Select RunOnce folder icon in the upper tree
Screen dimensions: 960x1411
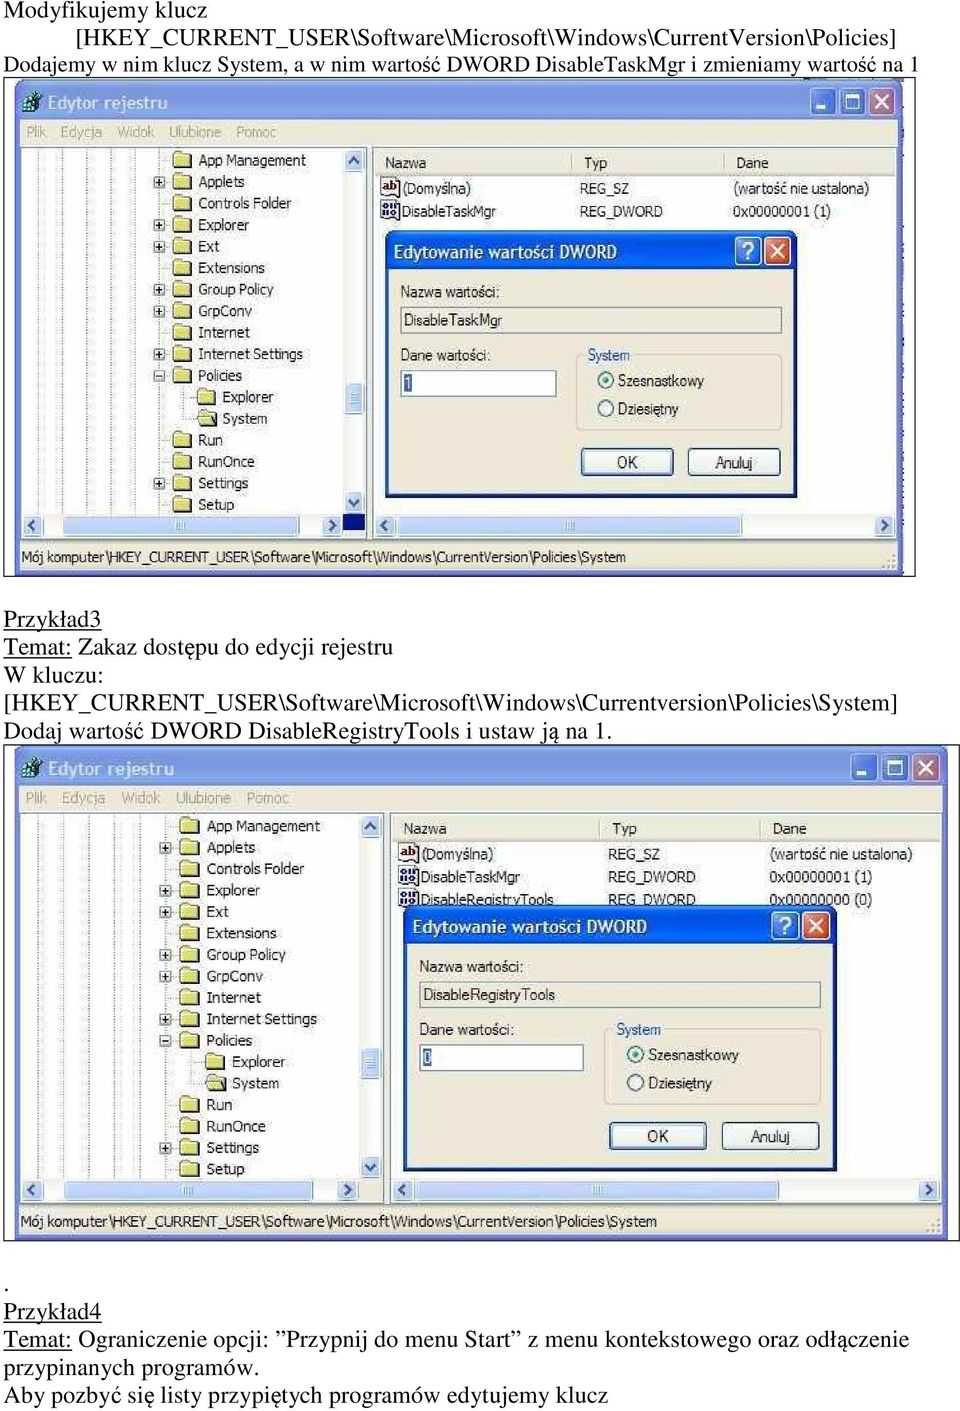click(x=182, y=462)
